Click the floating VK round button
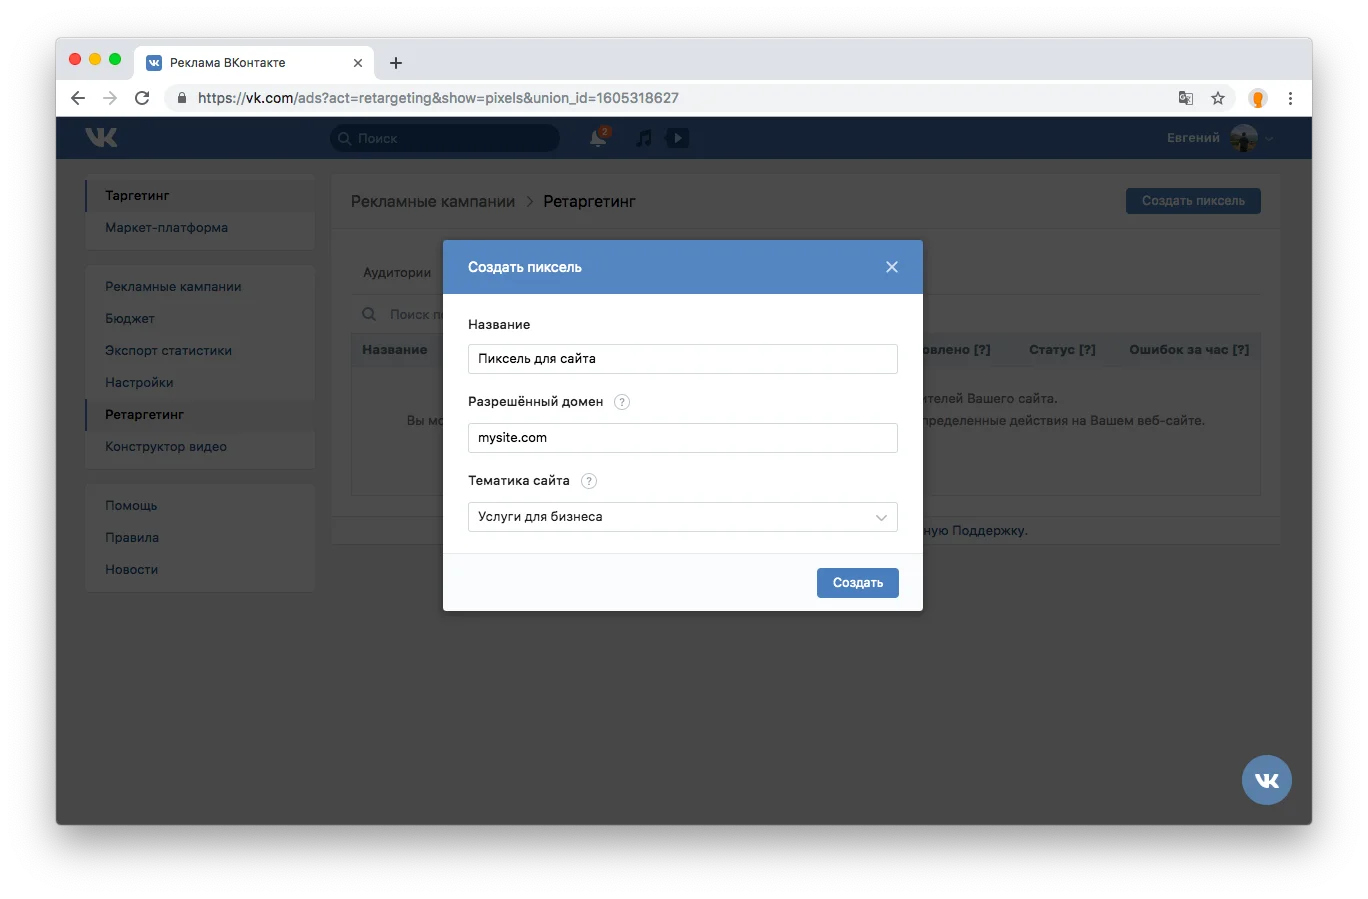 pos(1267,780)
